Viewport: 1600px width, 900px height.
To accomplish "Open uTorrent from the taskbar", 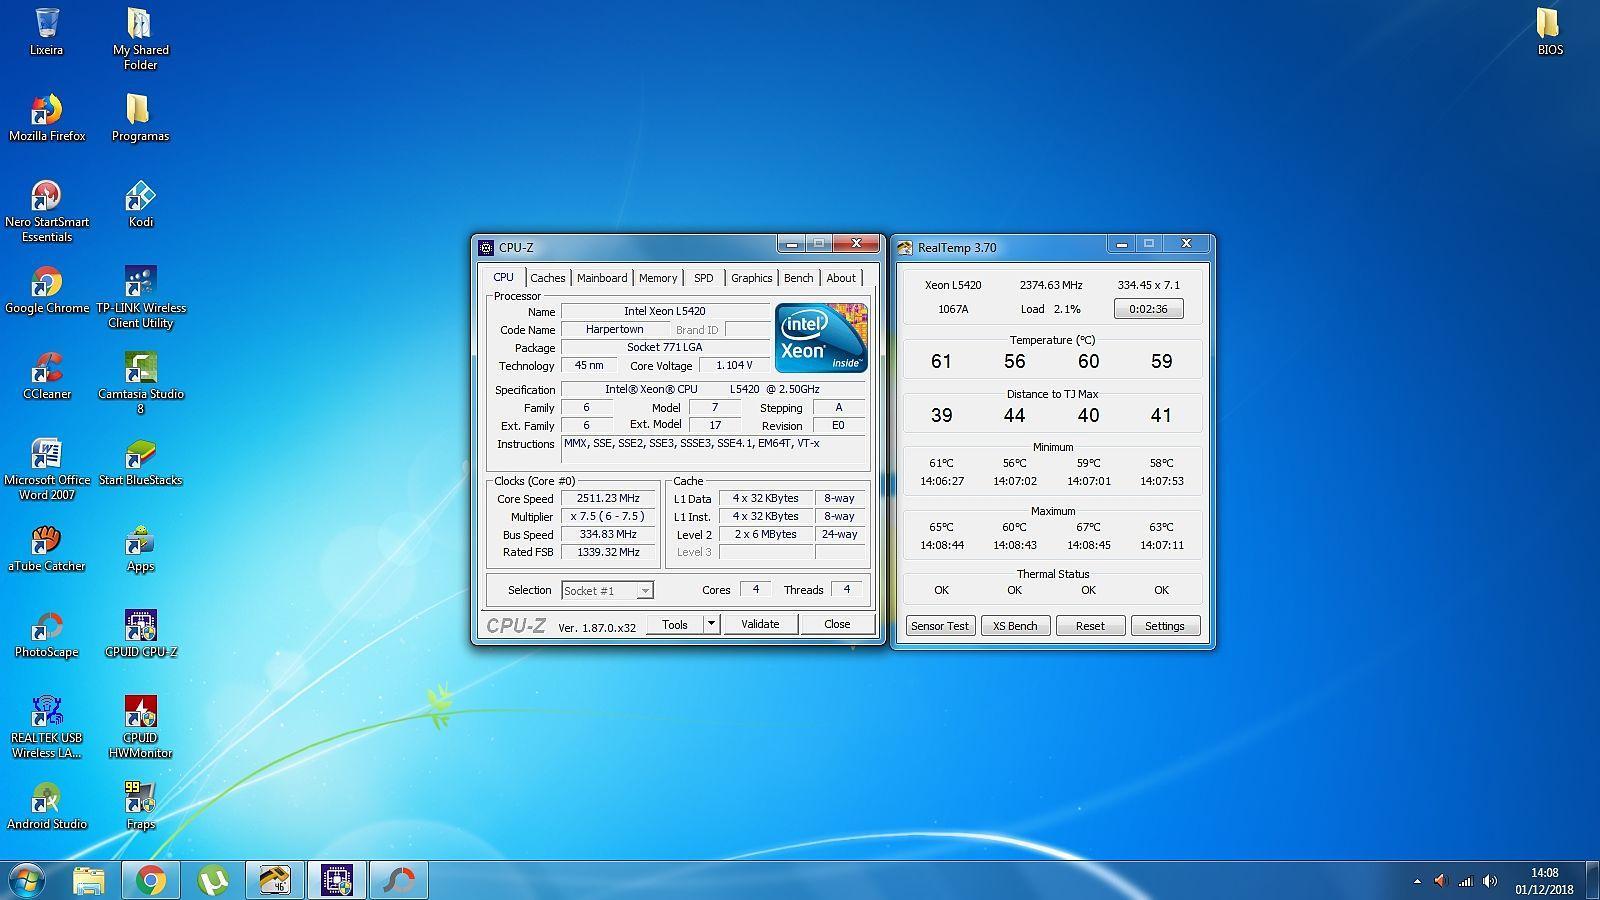I will [x=213, y=880].
